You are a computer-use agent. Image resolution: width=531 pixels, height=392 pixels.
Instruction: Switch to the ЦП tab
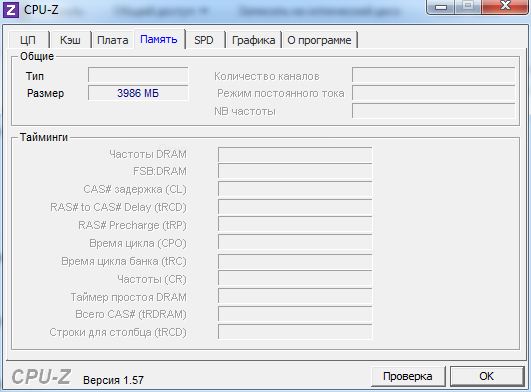[28, 40]
